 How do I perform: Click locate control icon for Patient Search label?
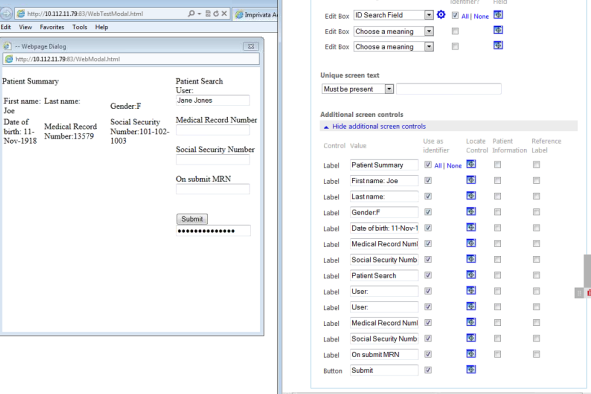[x=471, y=275]
